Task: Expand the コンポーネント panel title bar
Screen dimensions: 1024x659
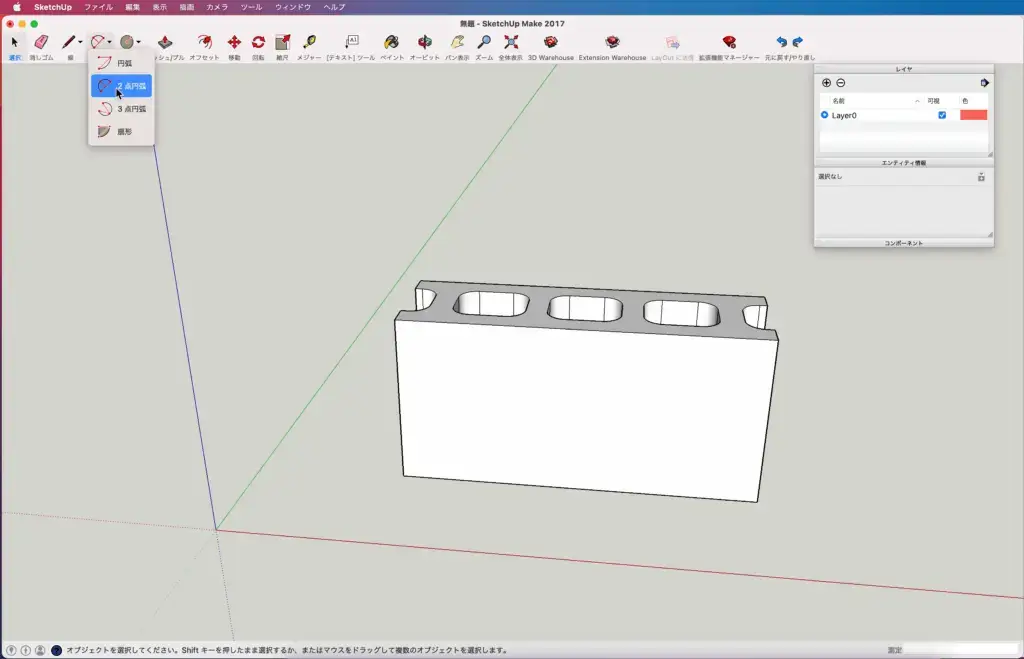Action: (904, 243)
